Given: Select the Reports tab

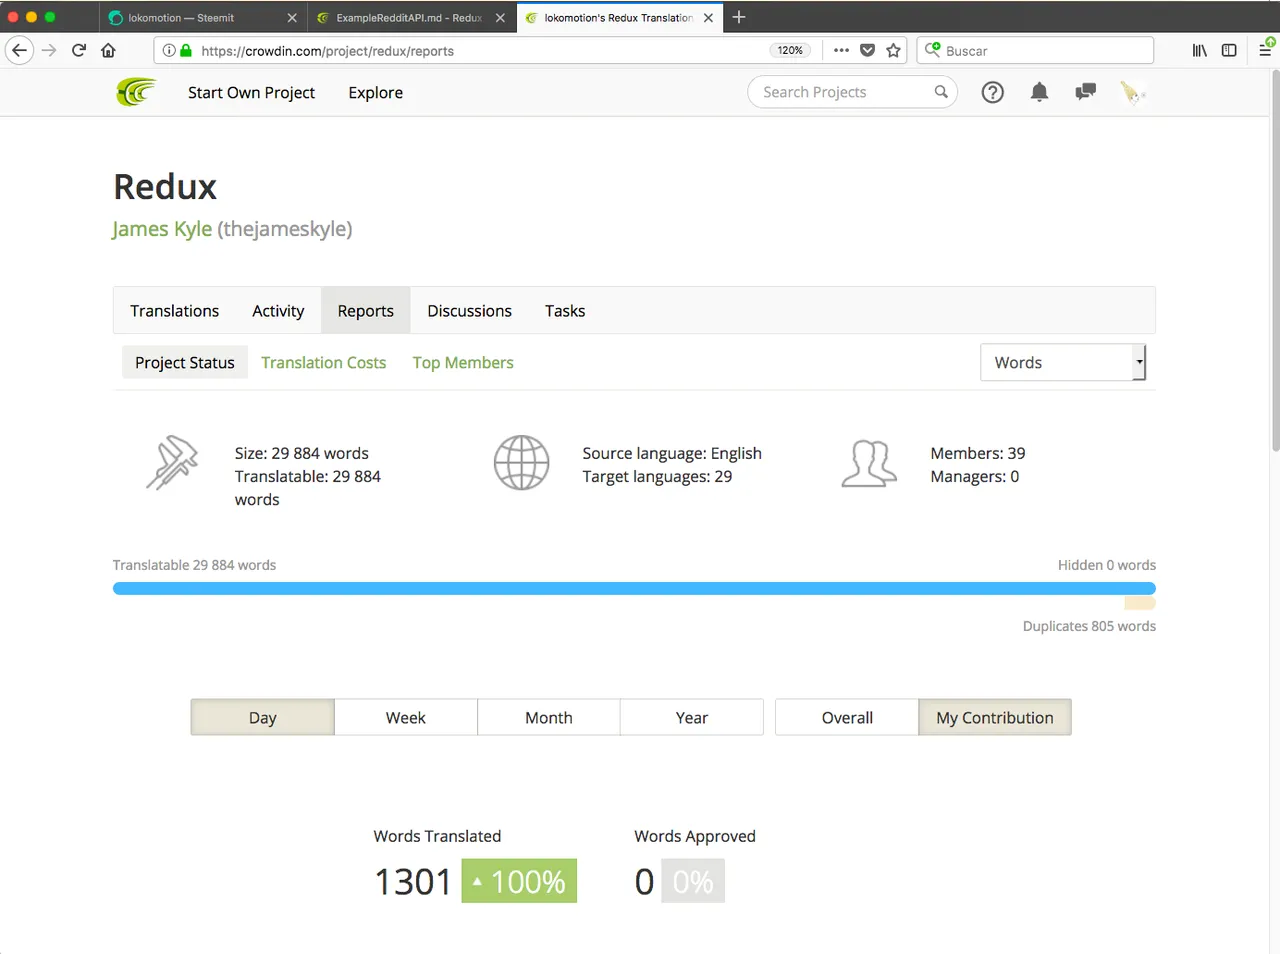Looking at the screenshot, I should (x=365, y=311).
